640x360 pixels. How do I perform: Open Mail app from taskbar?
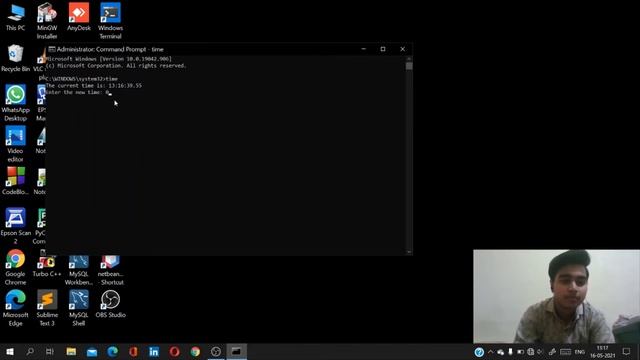click(92, 351)
